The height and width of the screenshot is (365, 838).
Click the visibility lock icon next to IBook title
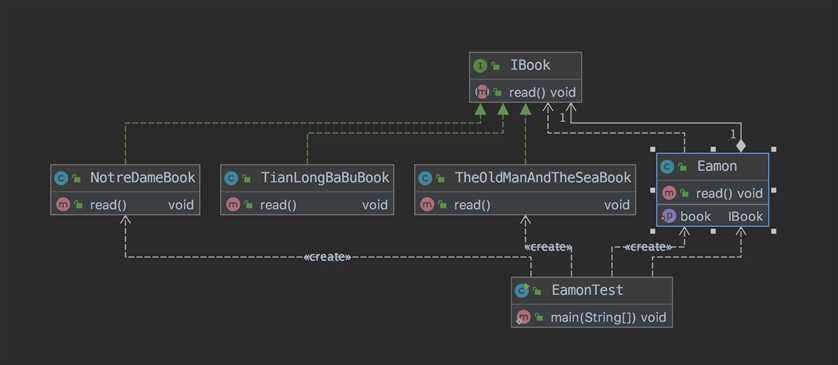[496, 66]
